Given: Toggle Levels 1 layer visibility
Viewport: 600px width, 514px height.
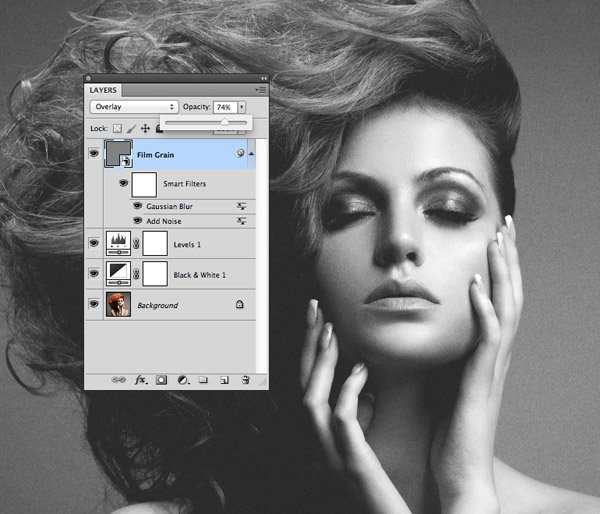Looking at the screenshot, I should point(95,241).
